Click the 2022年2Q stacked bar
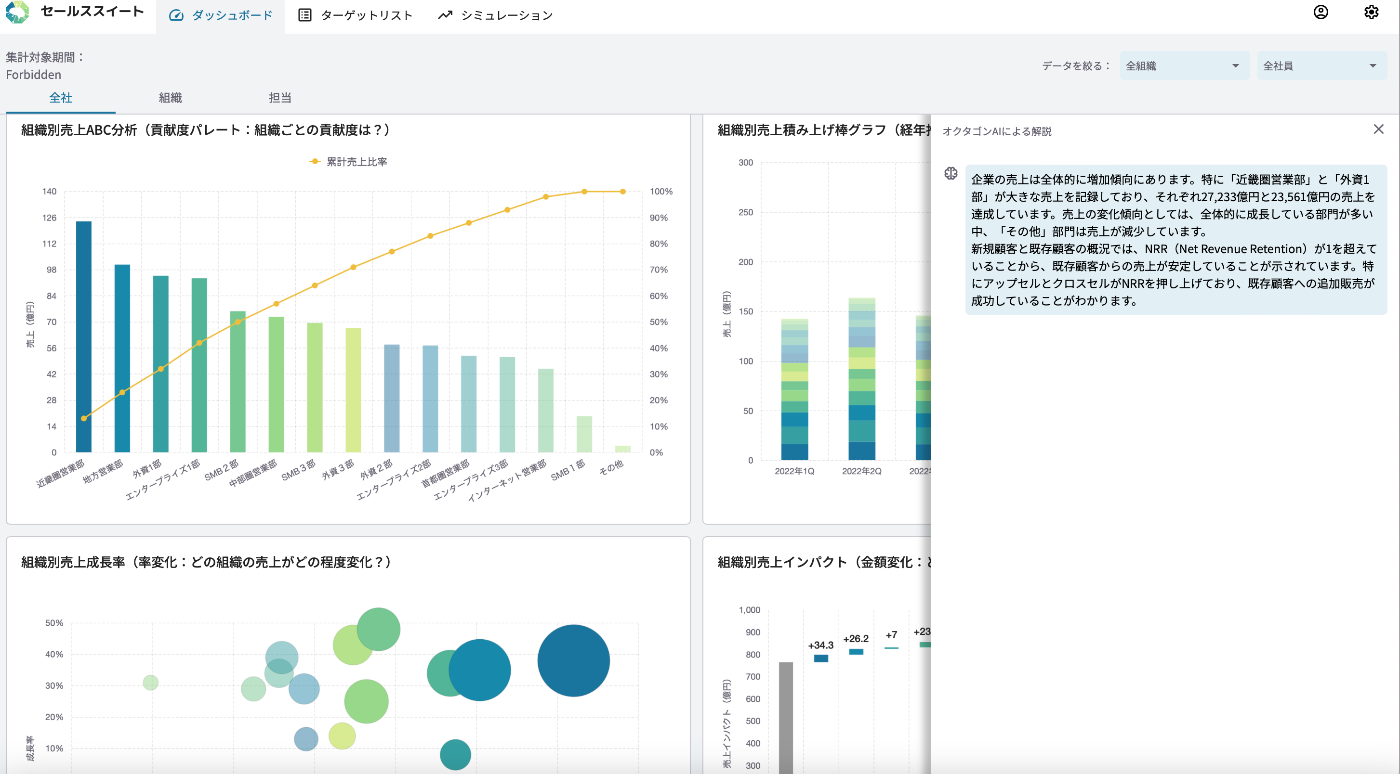 [x=861, y=379]
